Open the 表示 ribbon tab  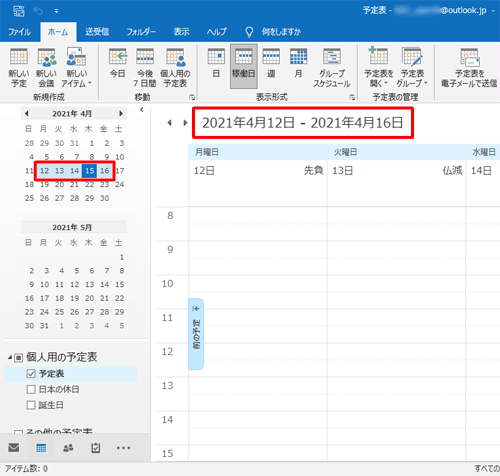(x=181, y=32)
